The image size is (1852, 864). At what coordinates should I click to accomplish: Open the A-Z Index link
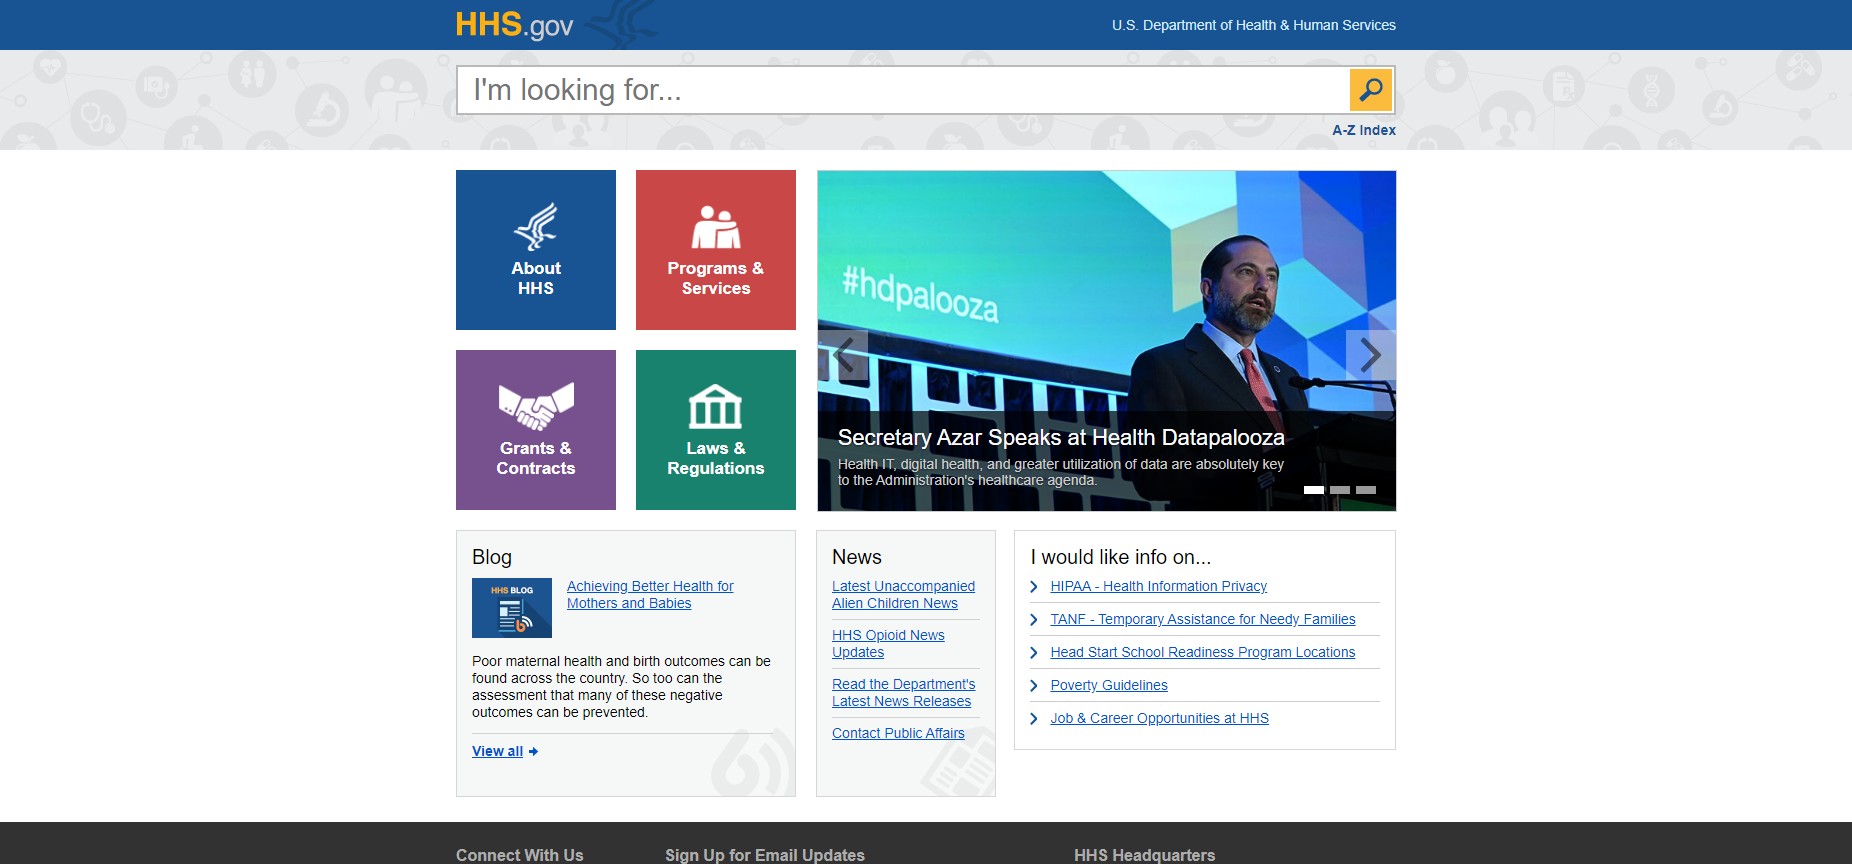[1364, 130]
